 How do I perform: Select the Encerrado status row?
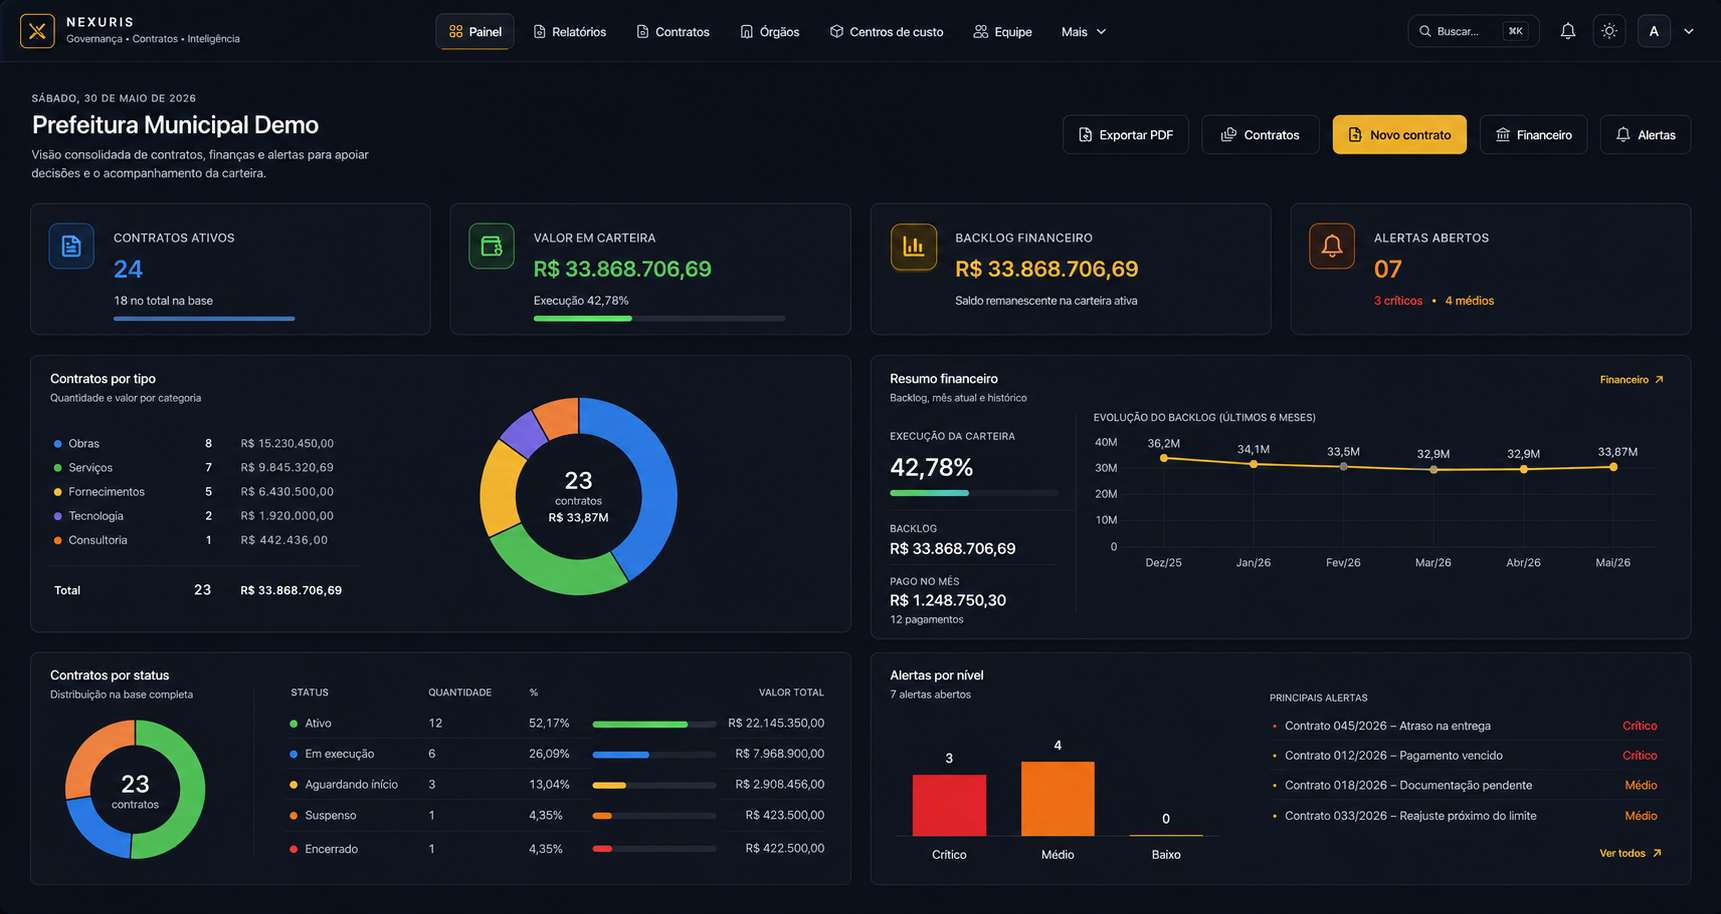coord(556,849)
